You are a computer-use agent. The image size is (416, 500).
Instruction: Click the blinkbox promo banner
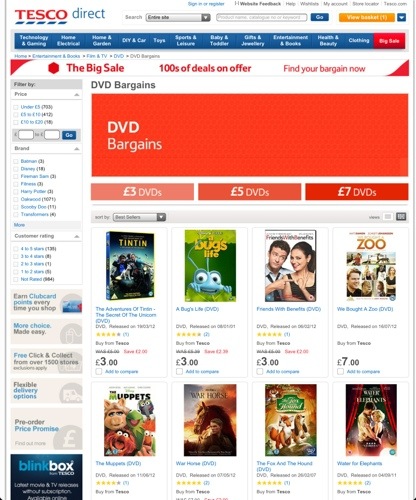coord(46,477)
